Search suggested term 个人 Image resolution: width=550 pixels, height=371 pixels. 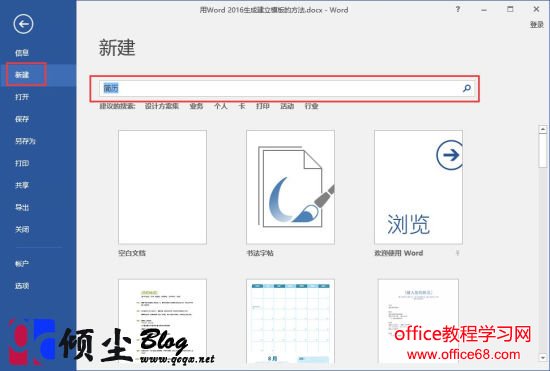tap(221, 106)
